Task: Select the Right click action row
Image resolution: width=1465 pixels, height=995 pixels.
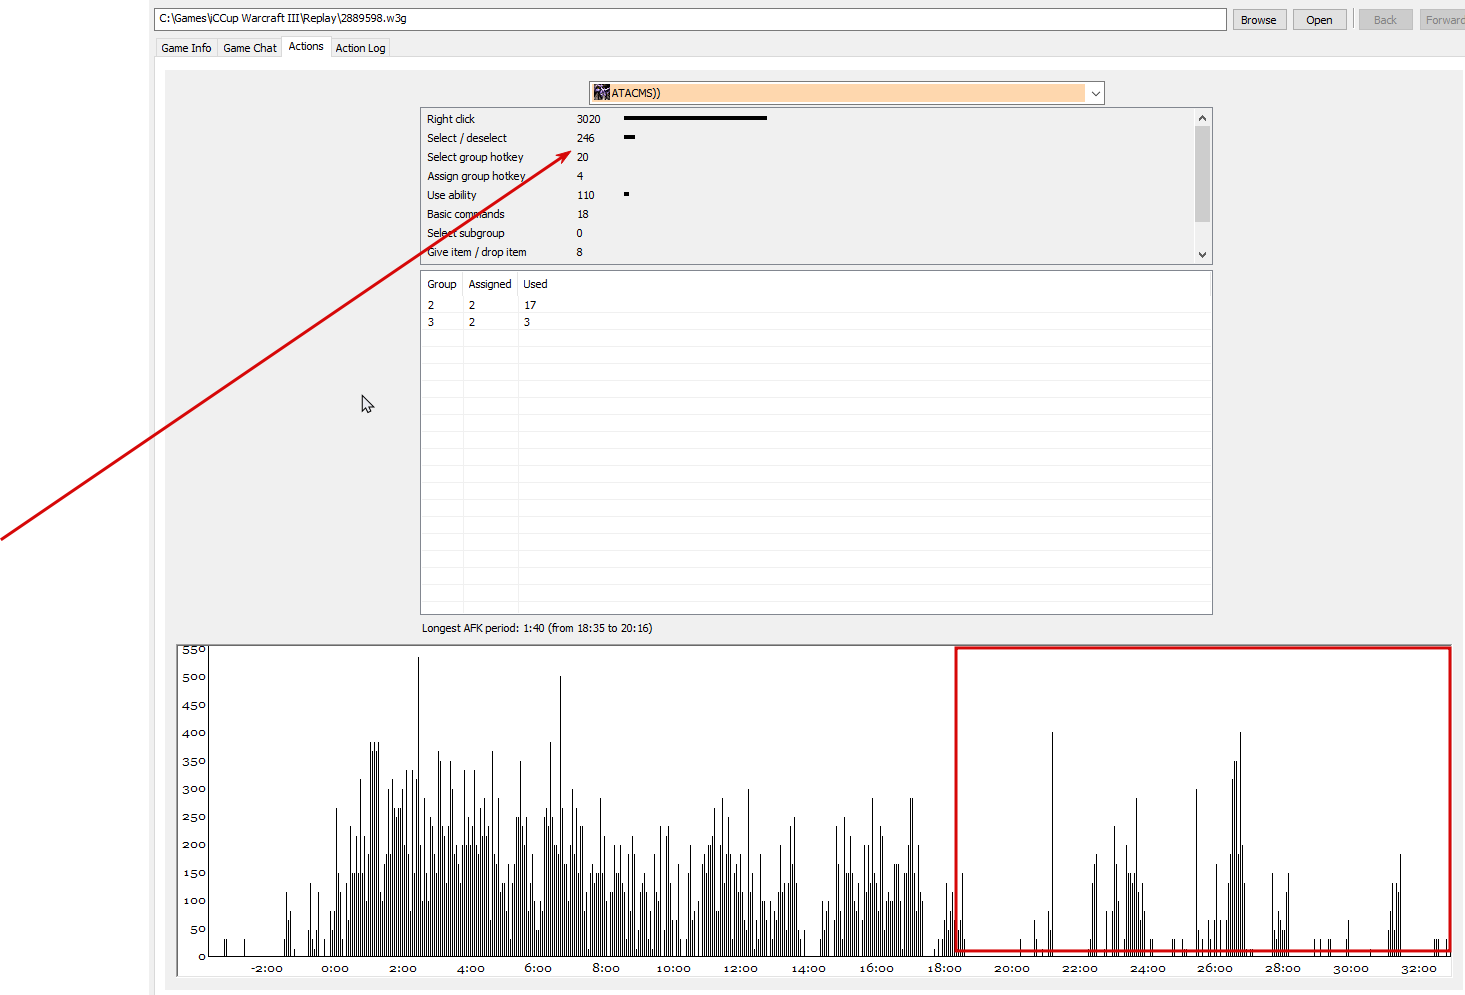Action: [808, 119]
